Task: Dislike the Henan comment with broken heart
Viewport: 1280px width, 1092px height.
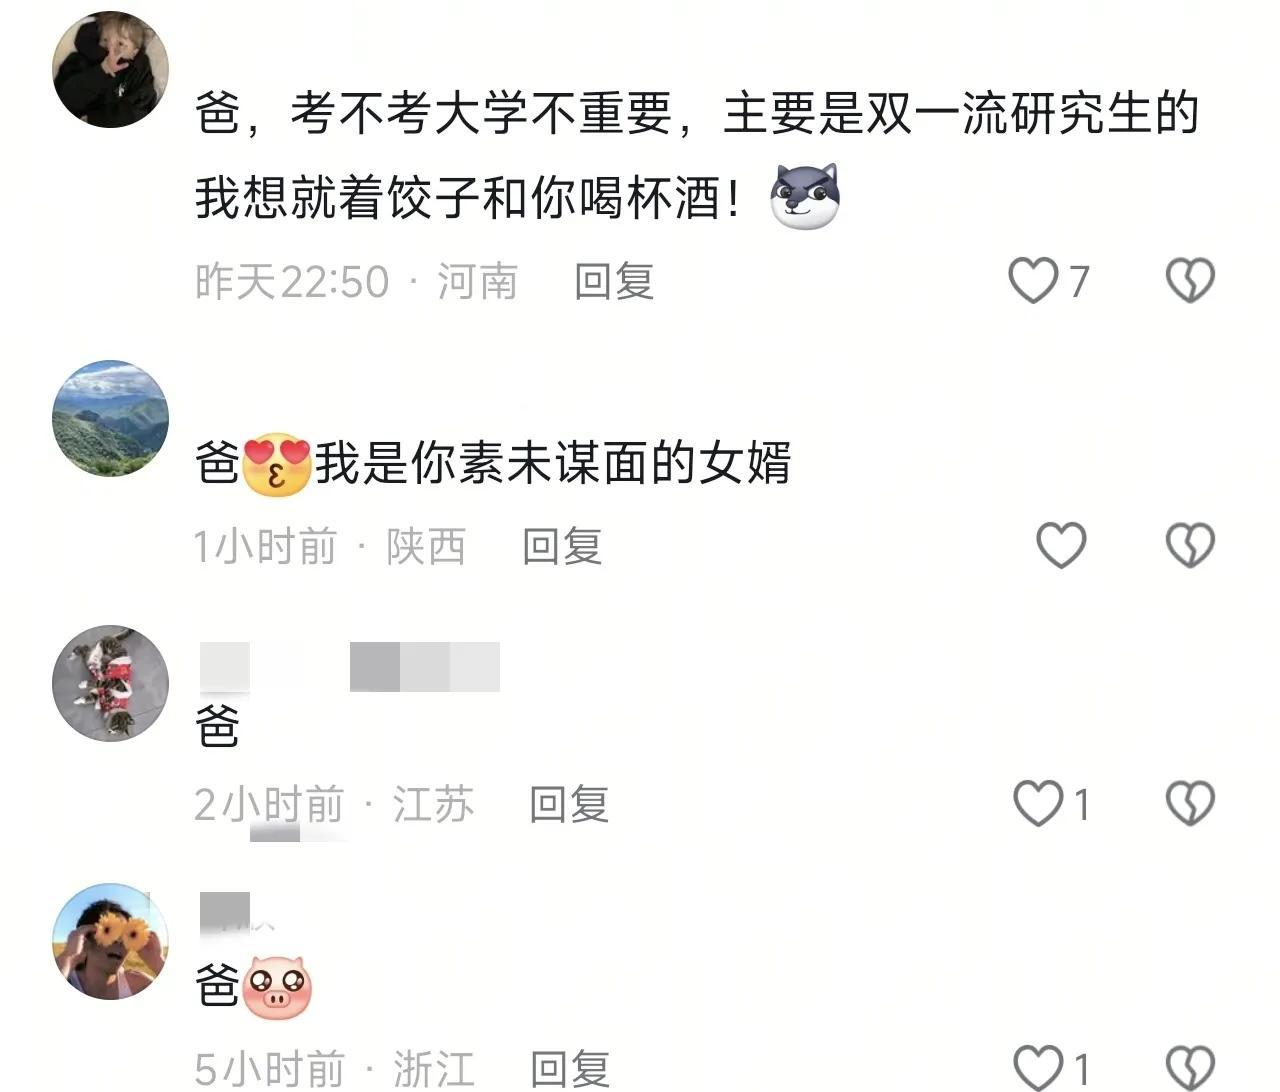Action: [1190, 280]
